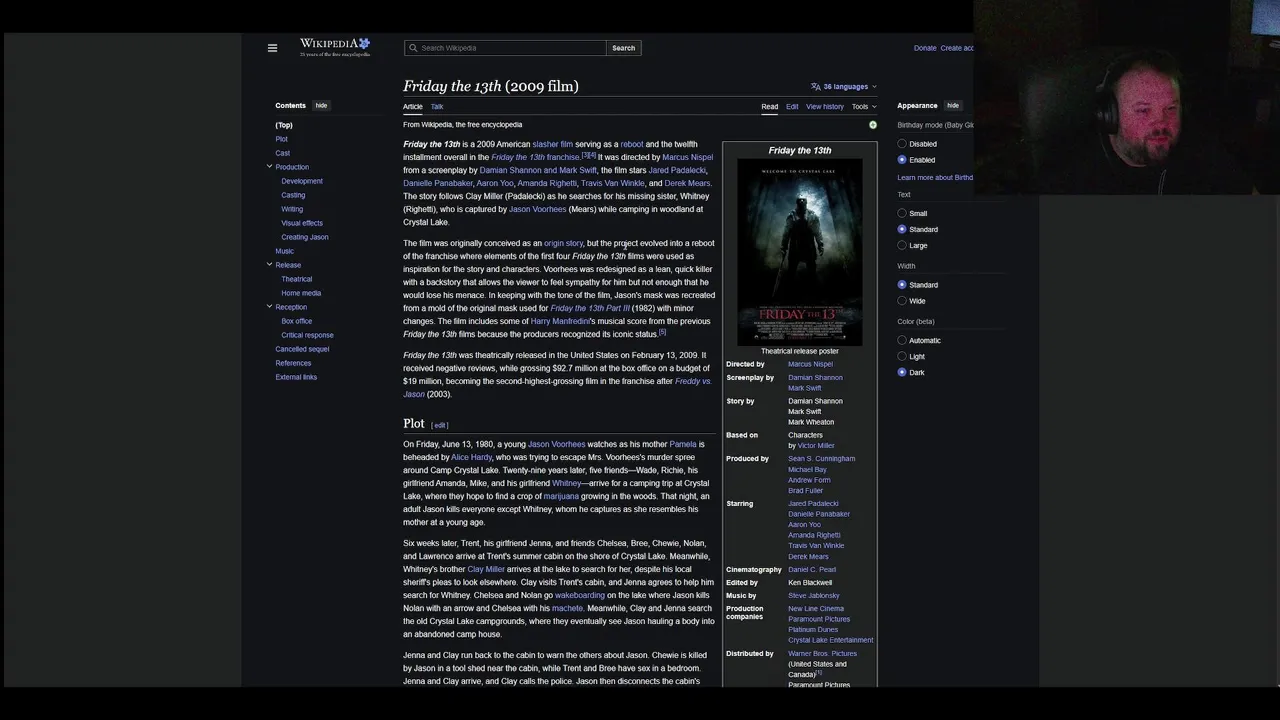
Task: Collapse the Release section in contents
Action: coord(269,264)
